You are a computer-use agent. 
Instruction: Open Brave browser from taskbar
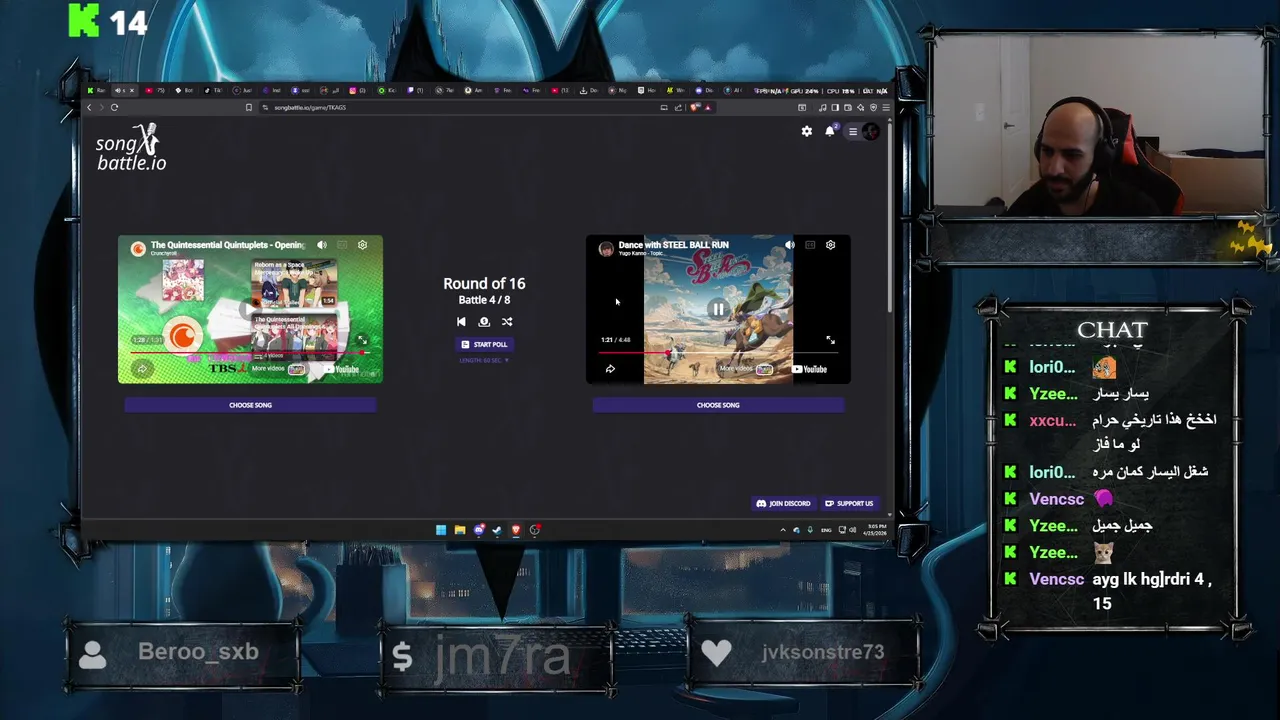point(516,530)
